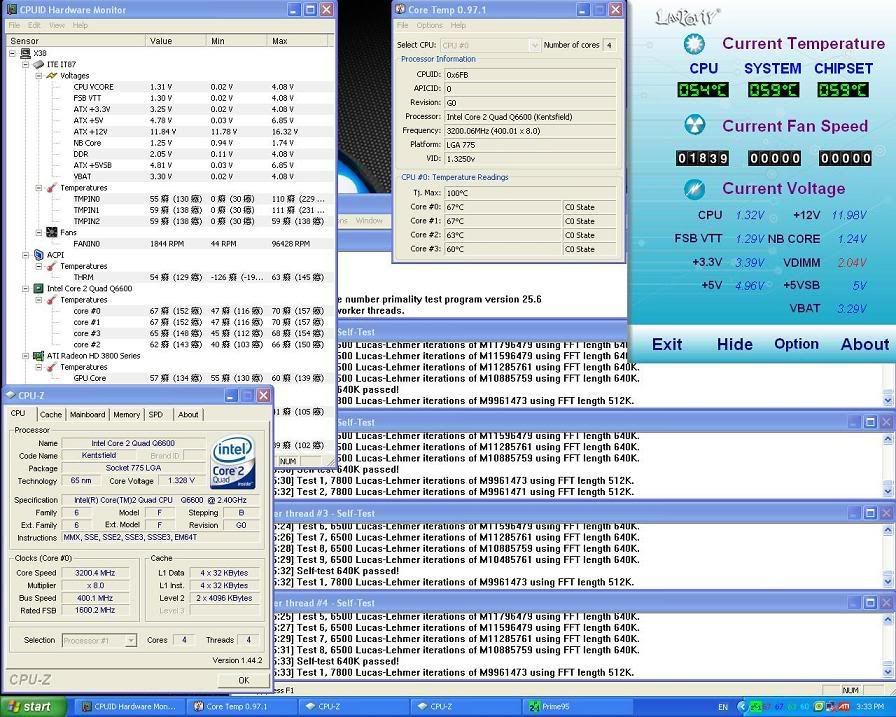This screenshot has height=717, width=896.
Task: Click the EN language indicator on the taskbar
Action: [x=723, y=707]
